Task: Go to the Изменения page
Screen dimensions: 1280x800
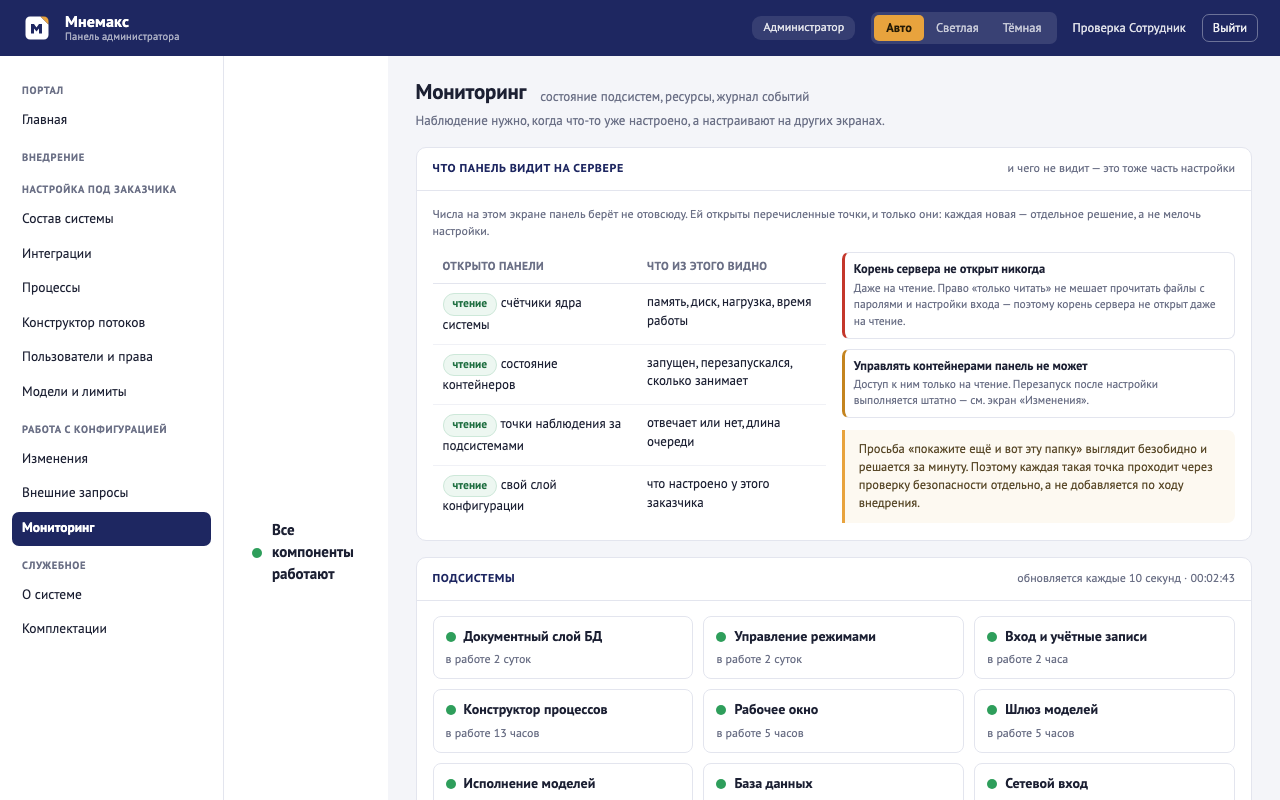Action: 111,459
